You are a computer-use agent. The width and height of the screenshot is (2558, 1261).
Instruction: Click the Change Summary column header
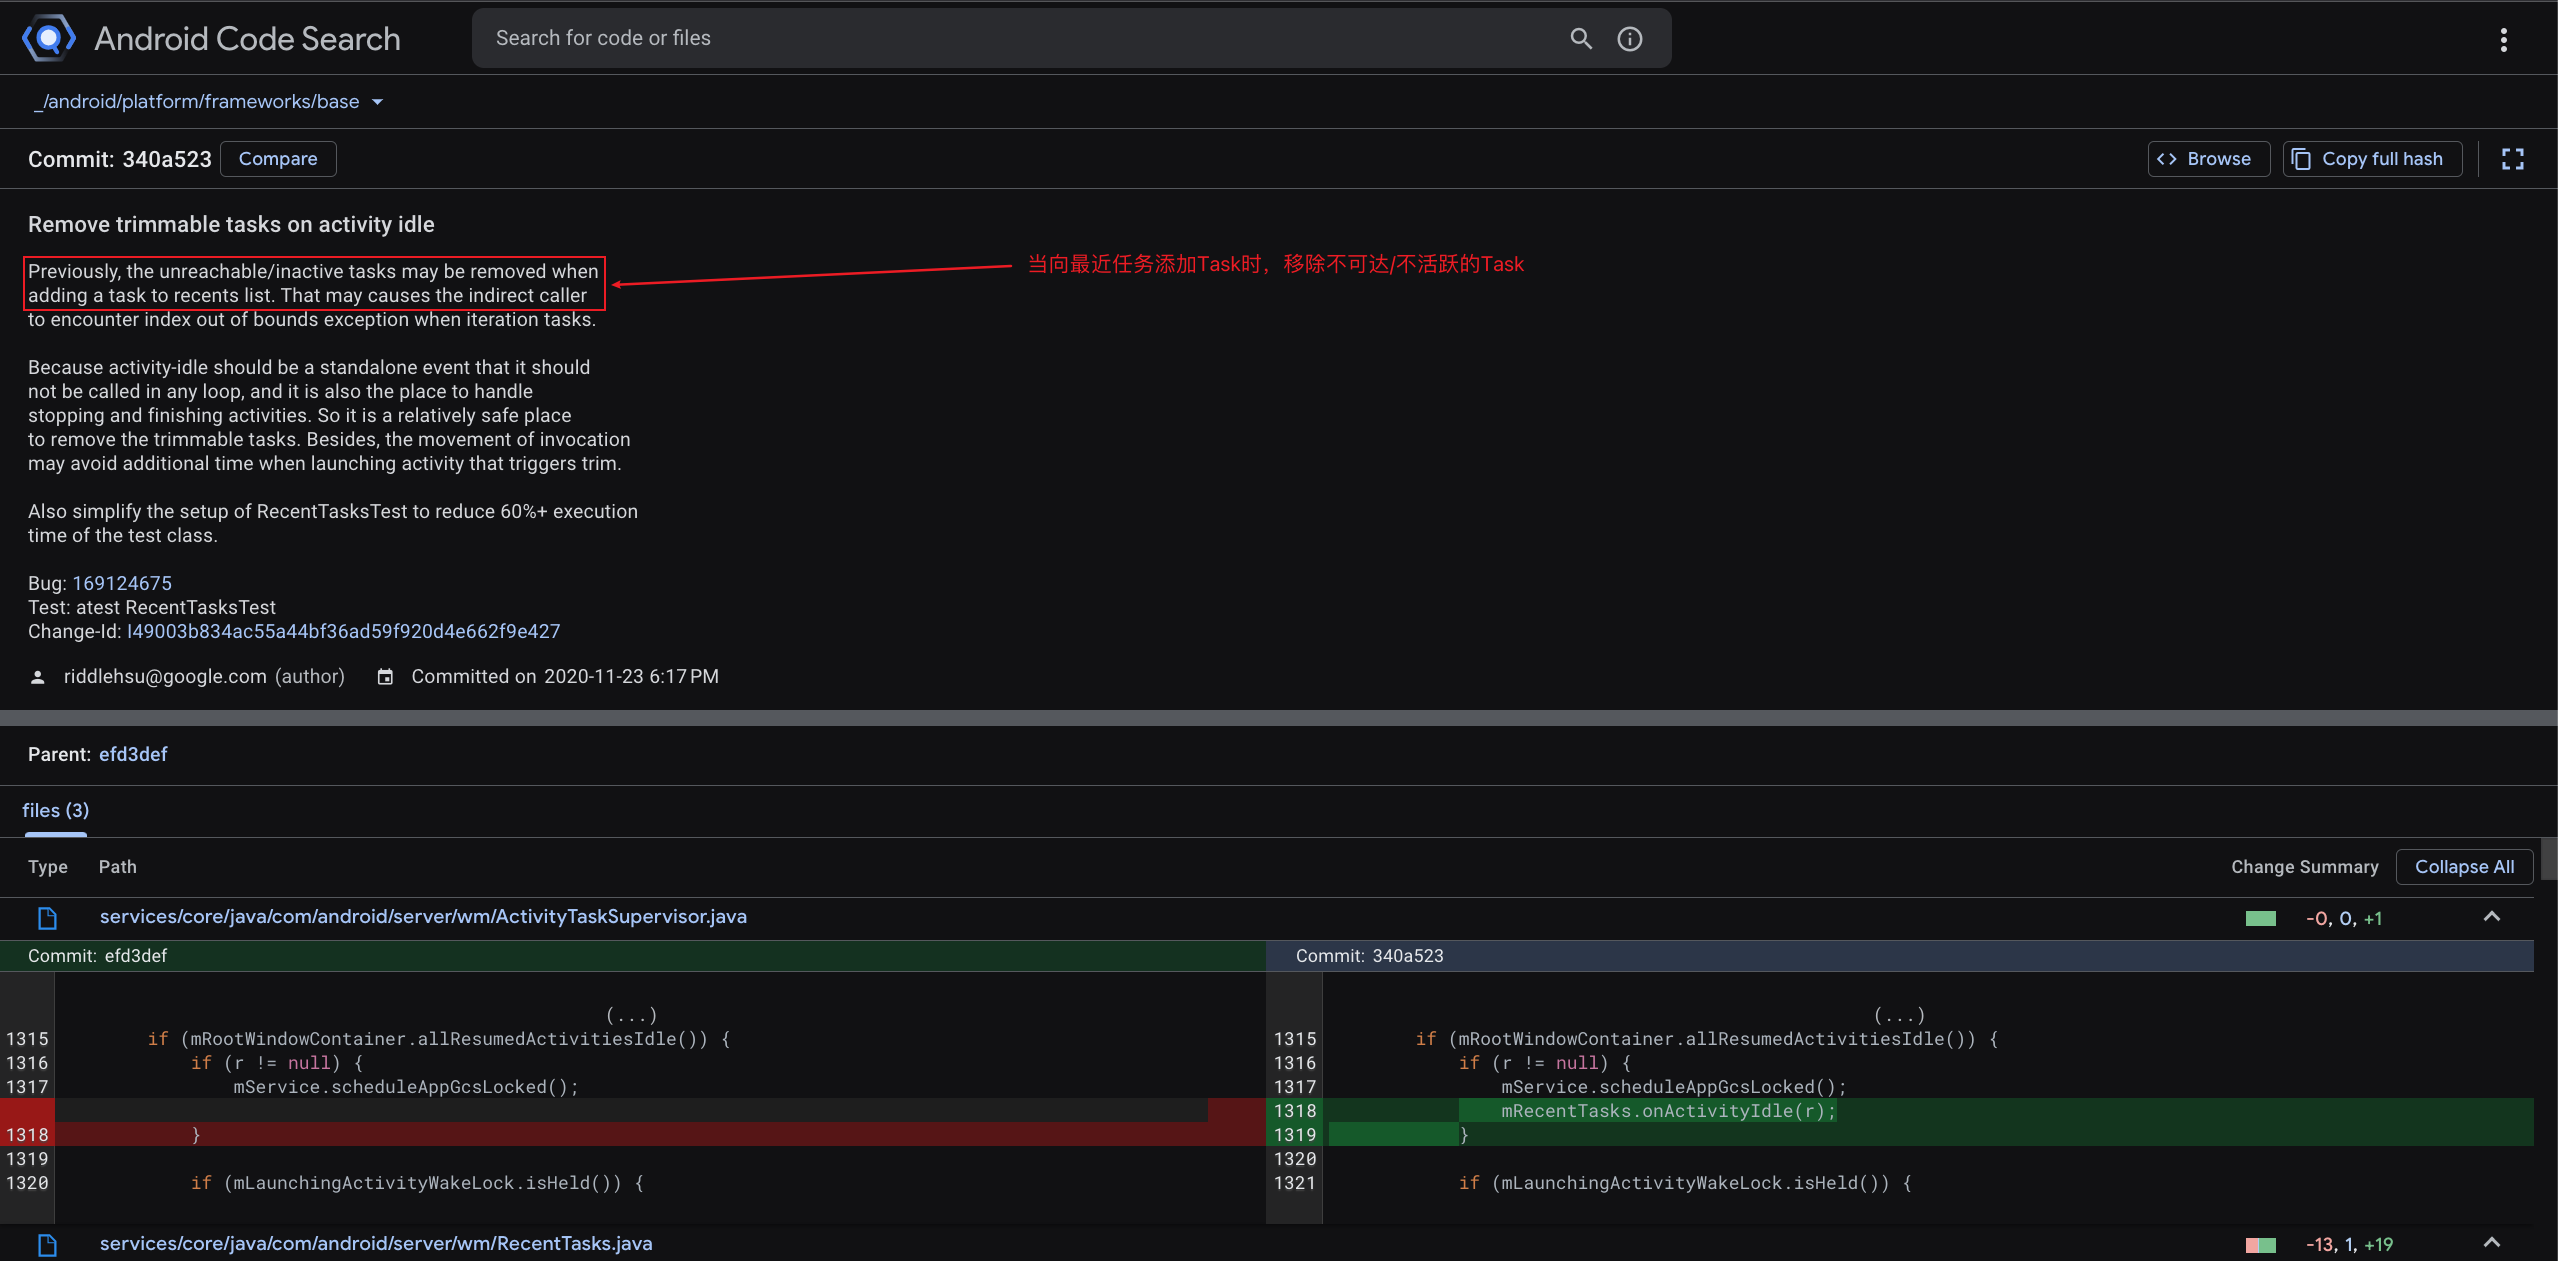pyautogui.click(x=2304, y=867)
